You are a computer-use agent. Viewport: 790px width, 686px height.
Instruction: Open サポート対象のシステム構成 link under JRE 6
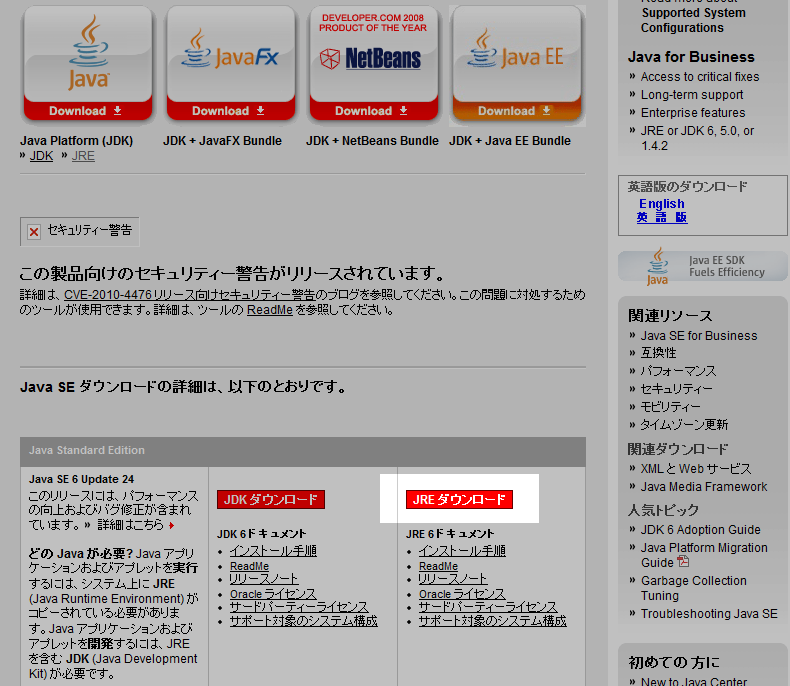click(492, 621)
